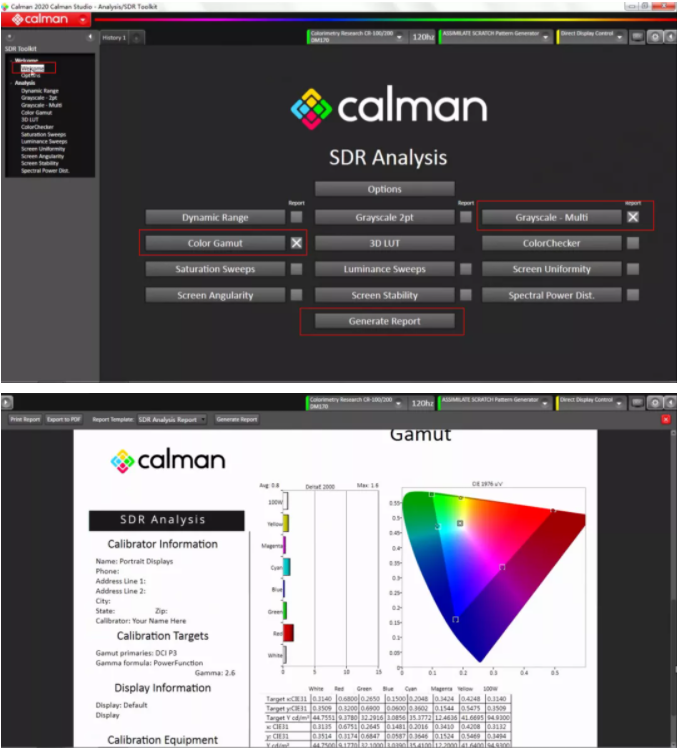Select Luminance Sweeps in the toolkit tree
677x748 pixels.
coord(44,141)
